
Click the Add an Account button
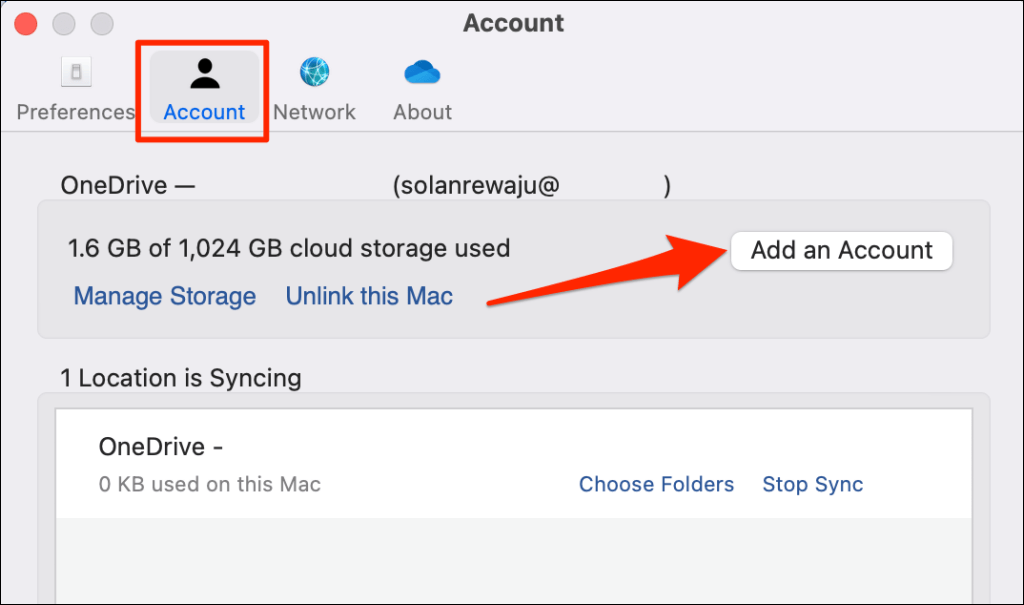(841, 250)
